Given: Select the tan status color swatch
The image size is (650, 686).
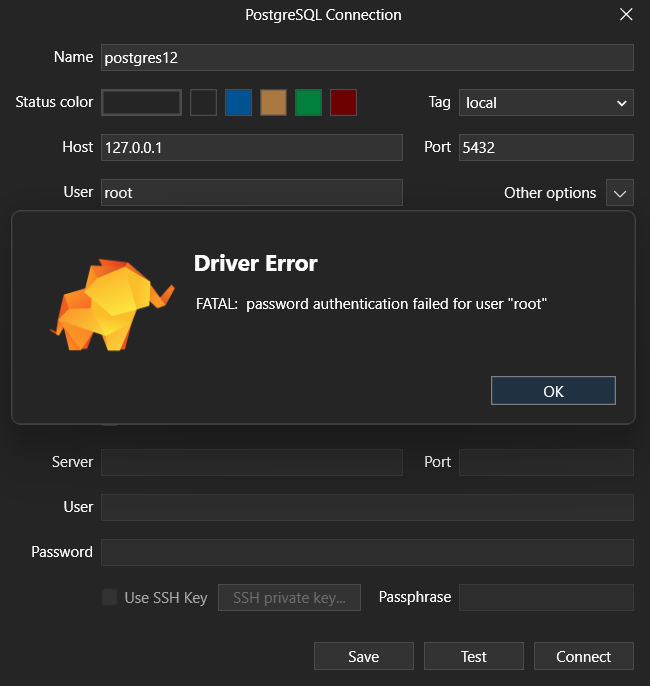Looking at the screenshot, I should (x=273, y=102).
